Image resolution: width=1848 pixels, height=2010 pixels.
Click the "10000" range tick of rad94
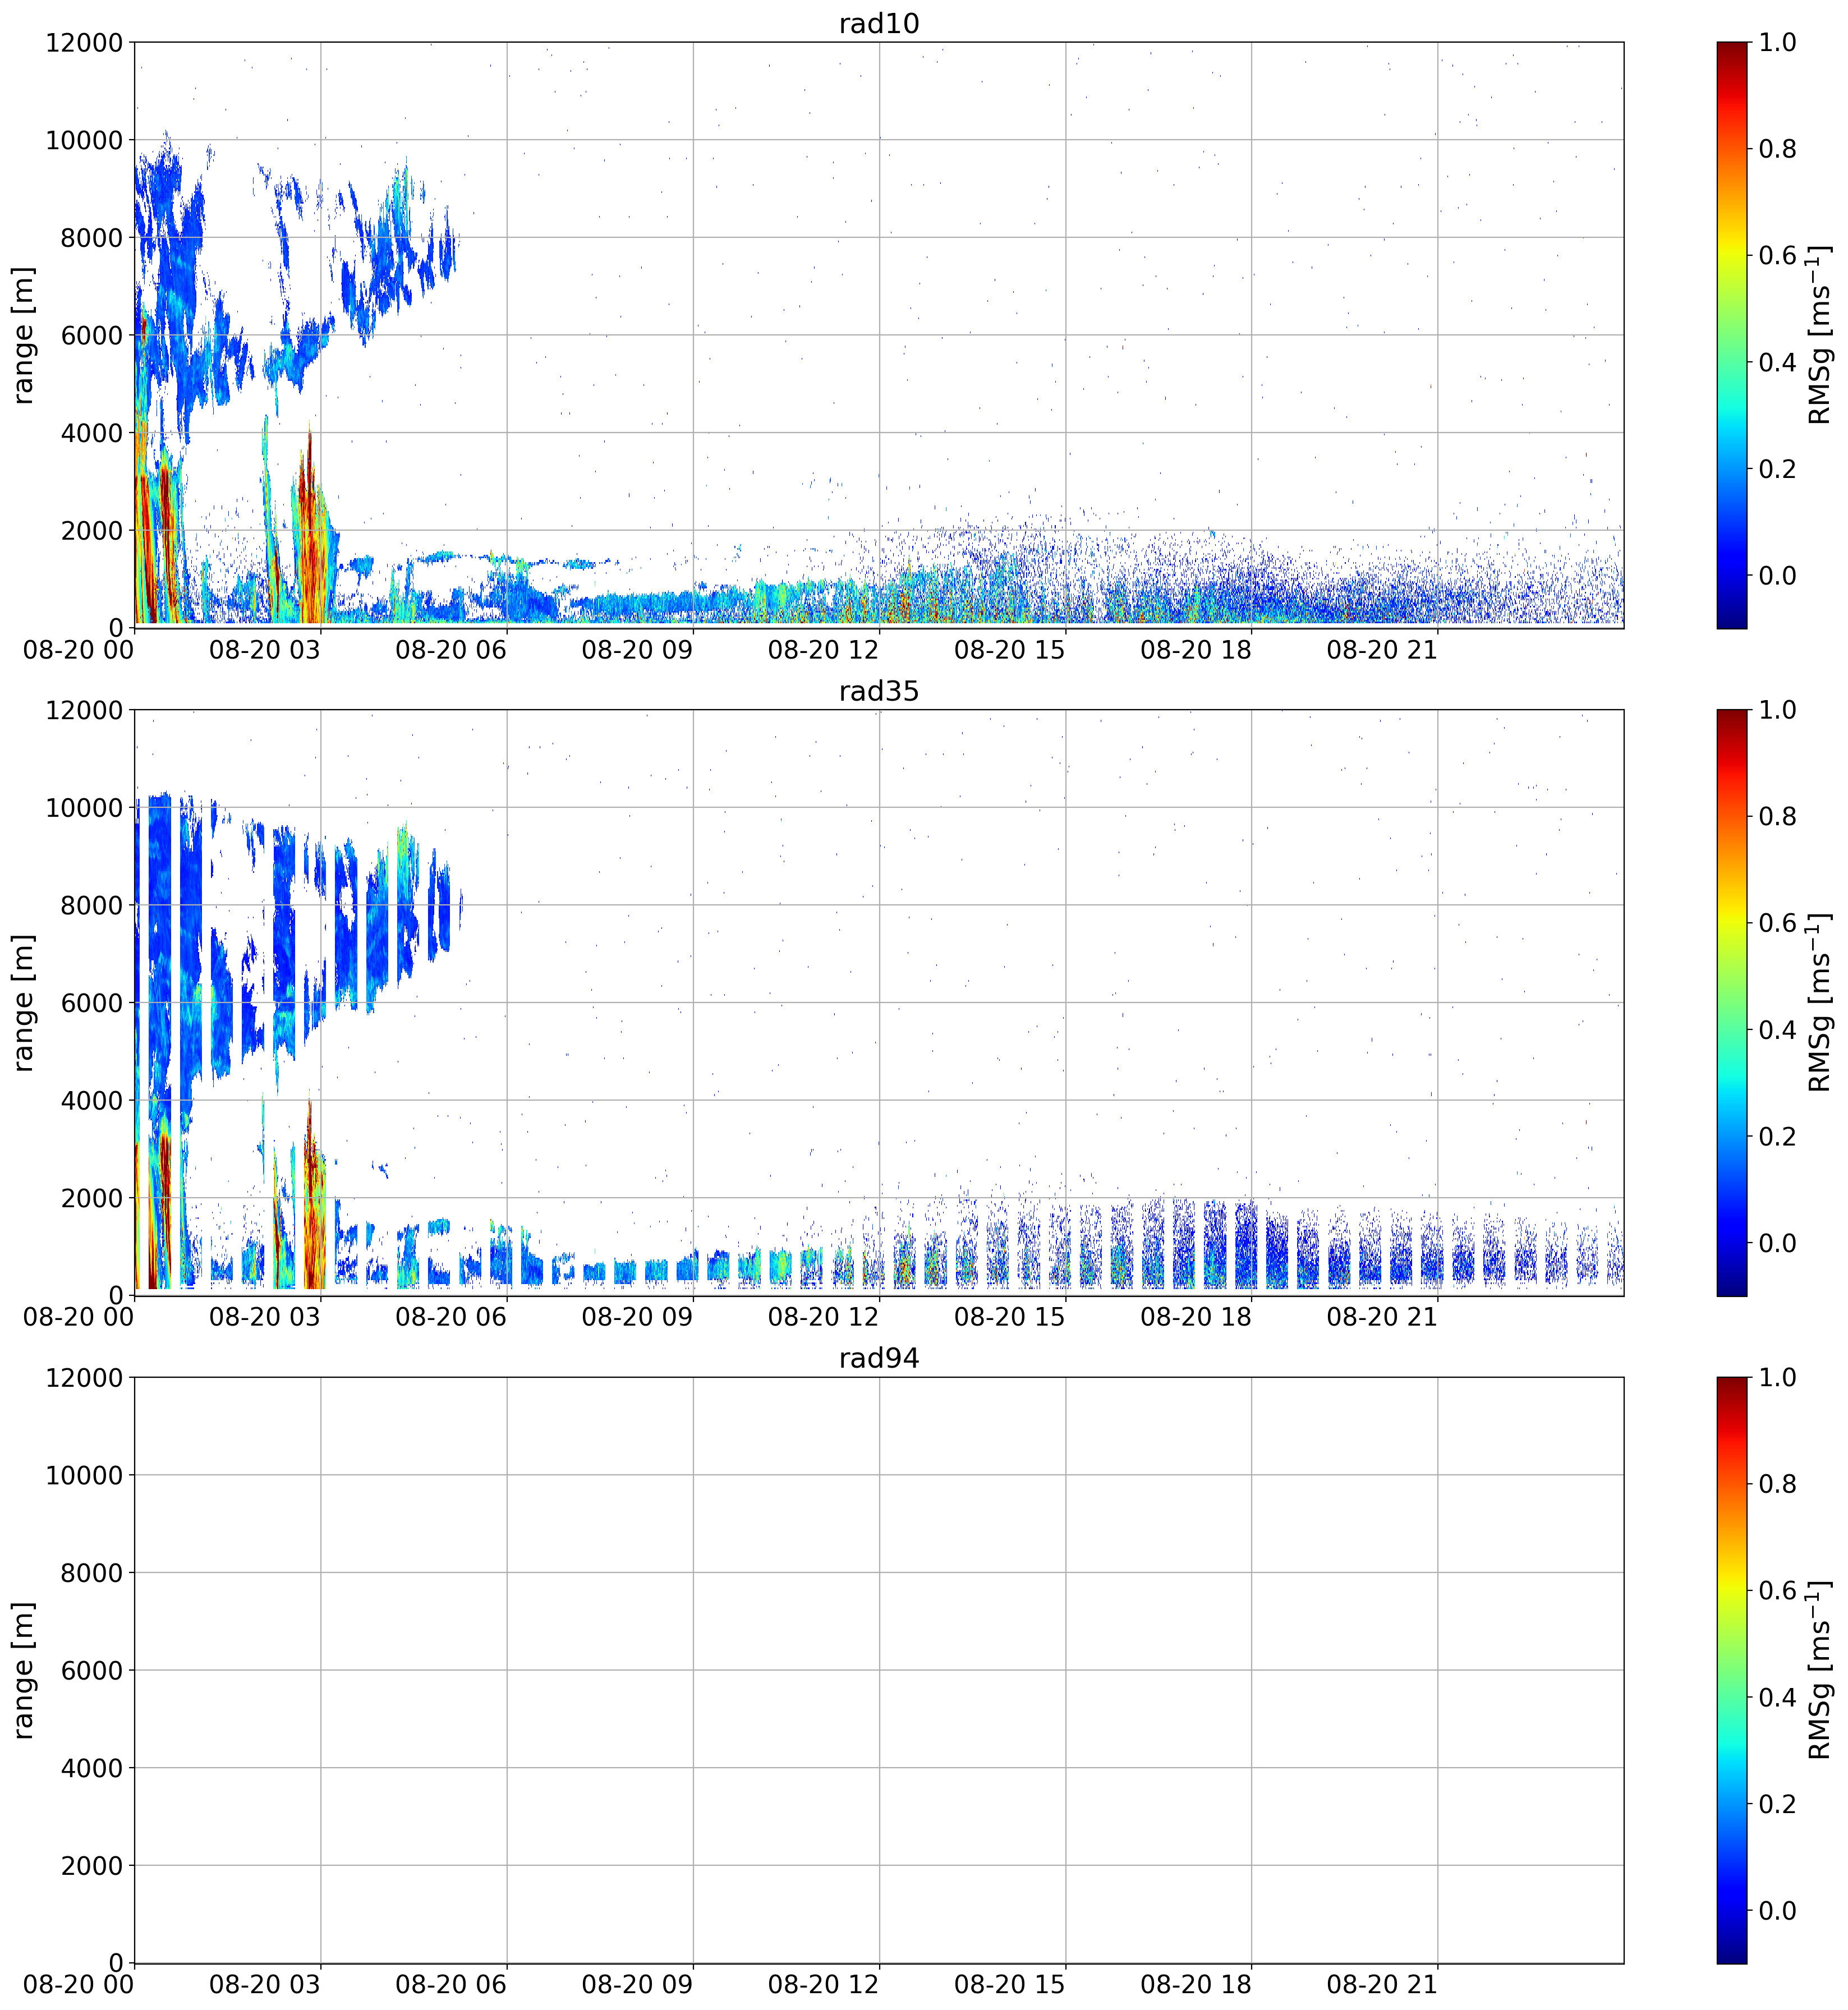point(84,1475)
